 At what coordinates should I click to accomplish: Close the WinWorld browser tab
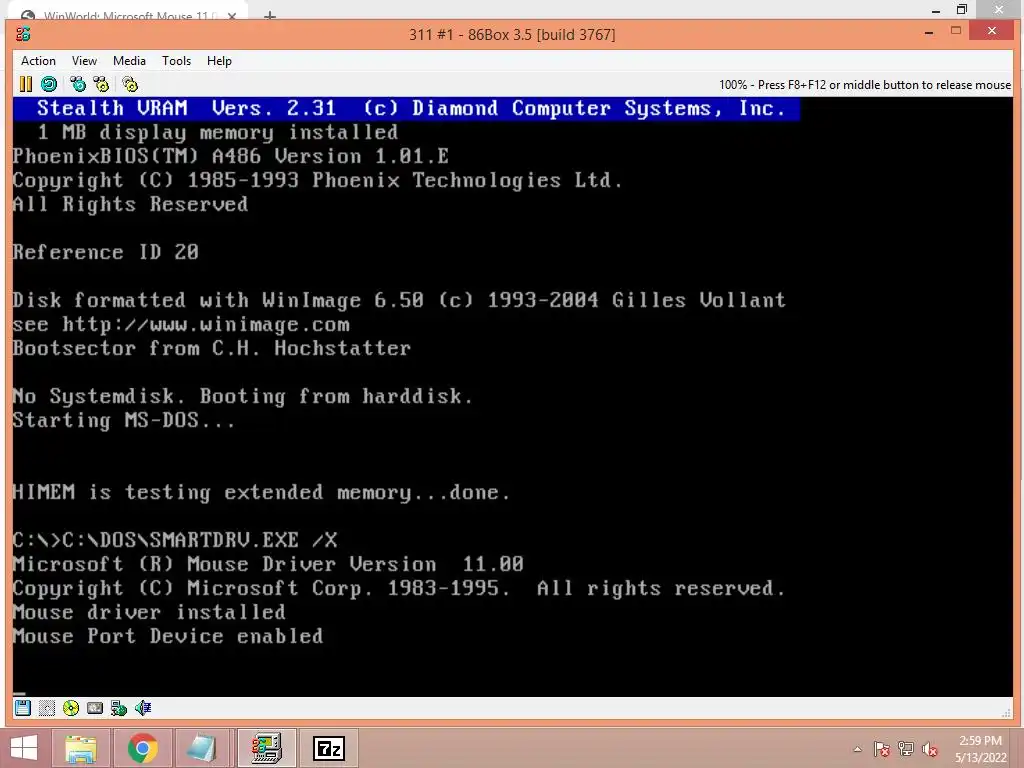tap(232, 16)
